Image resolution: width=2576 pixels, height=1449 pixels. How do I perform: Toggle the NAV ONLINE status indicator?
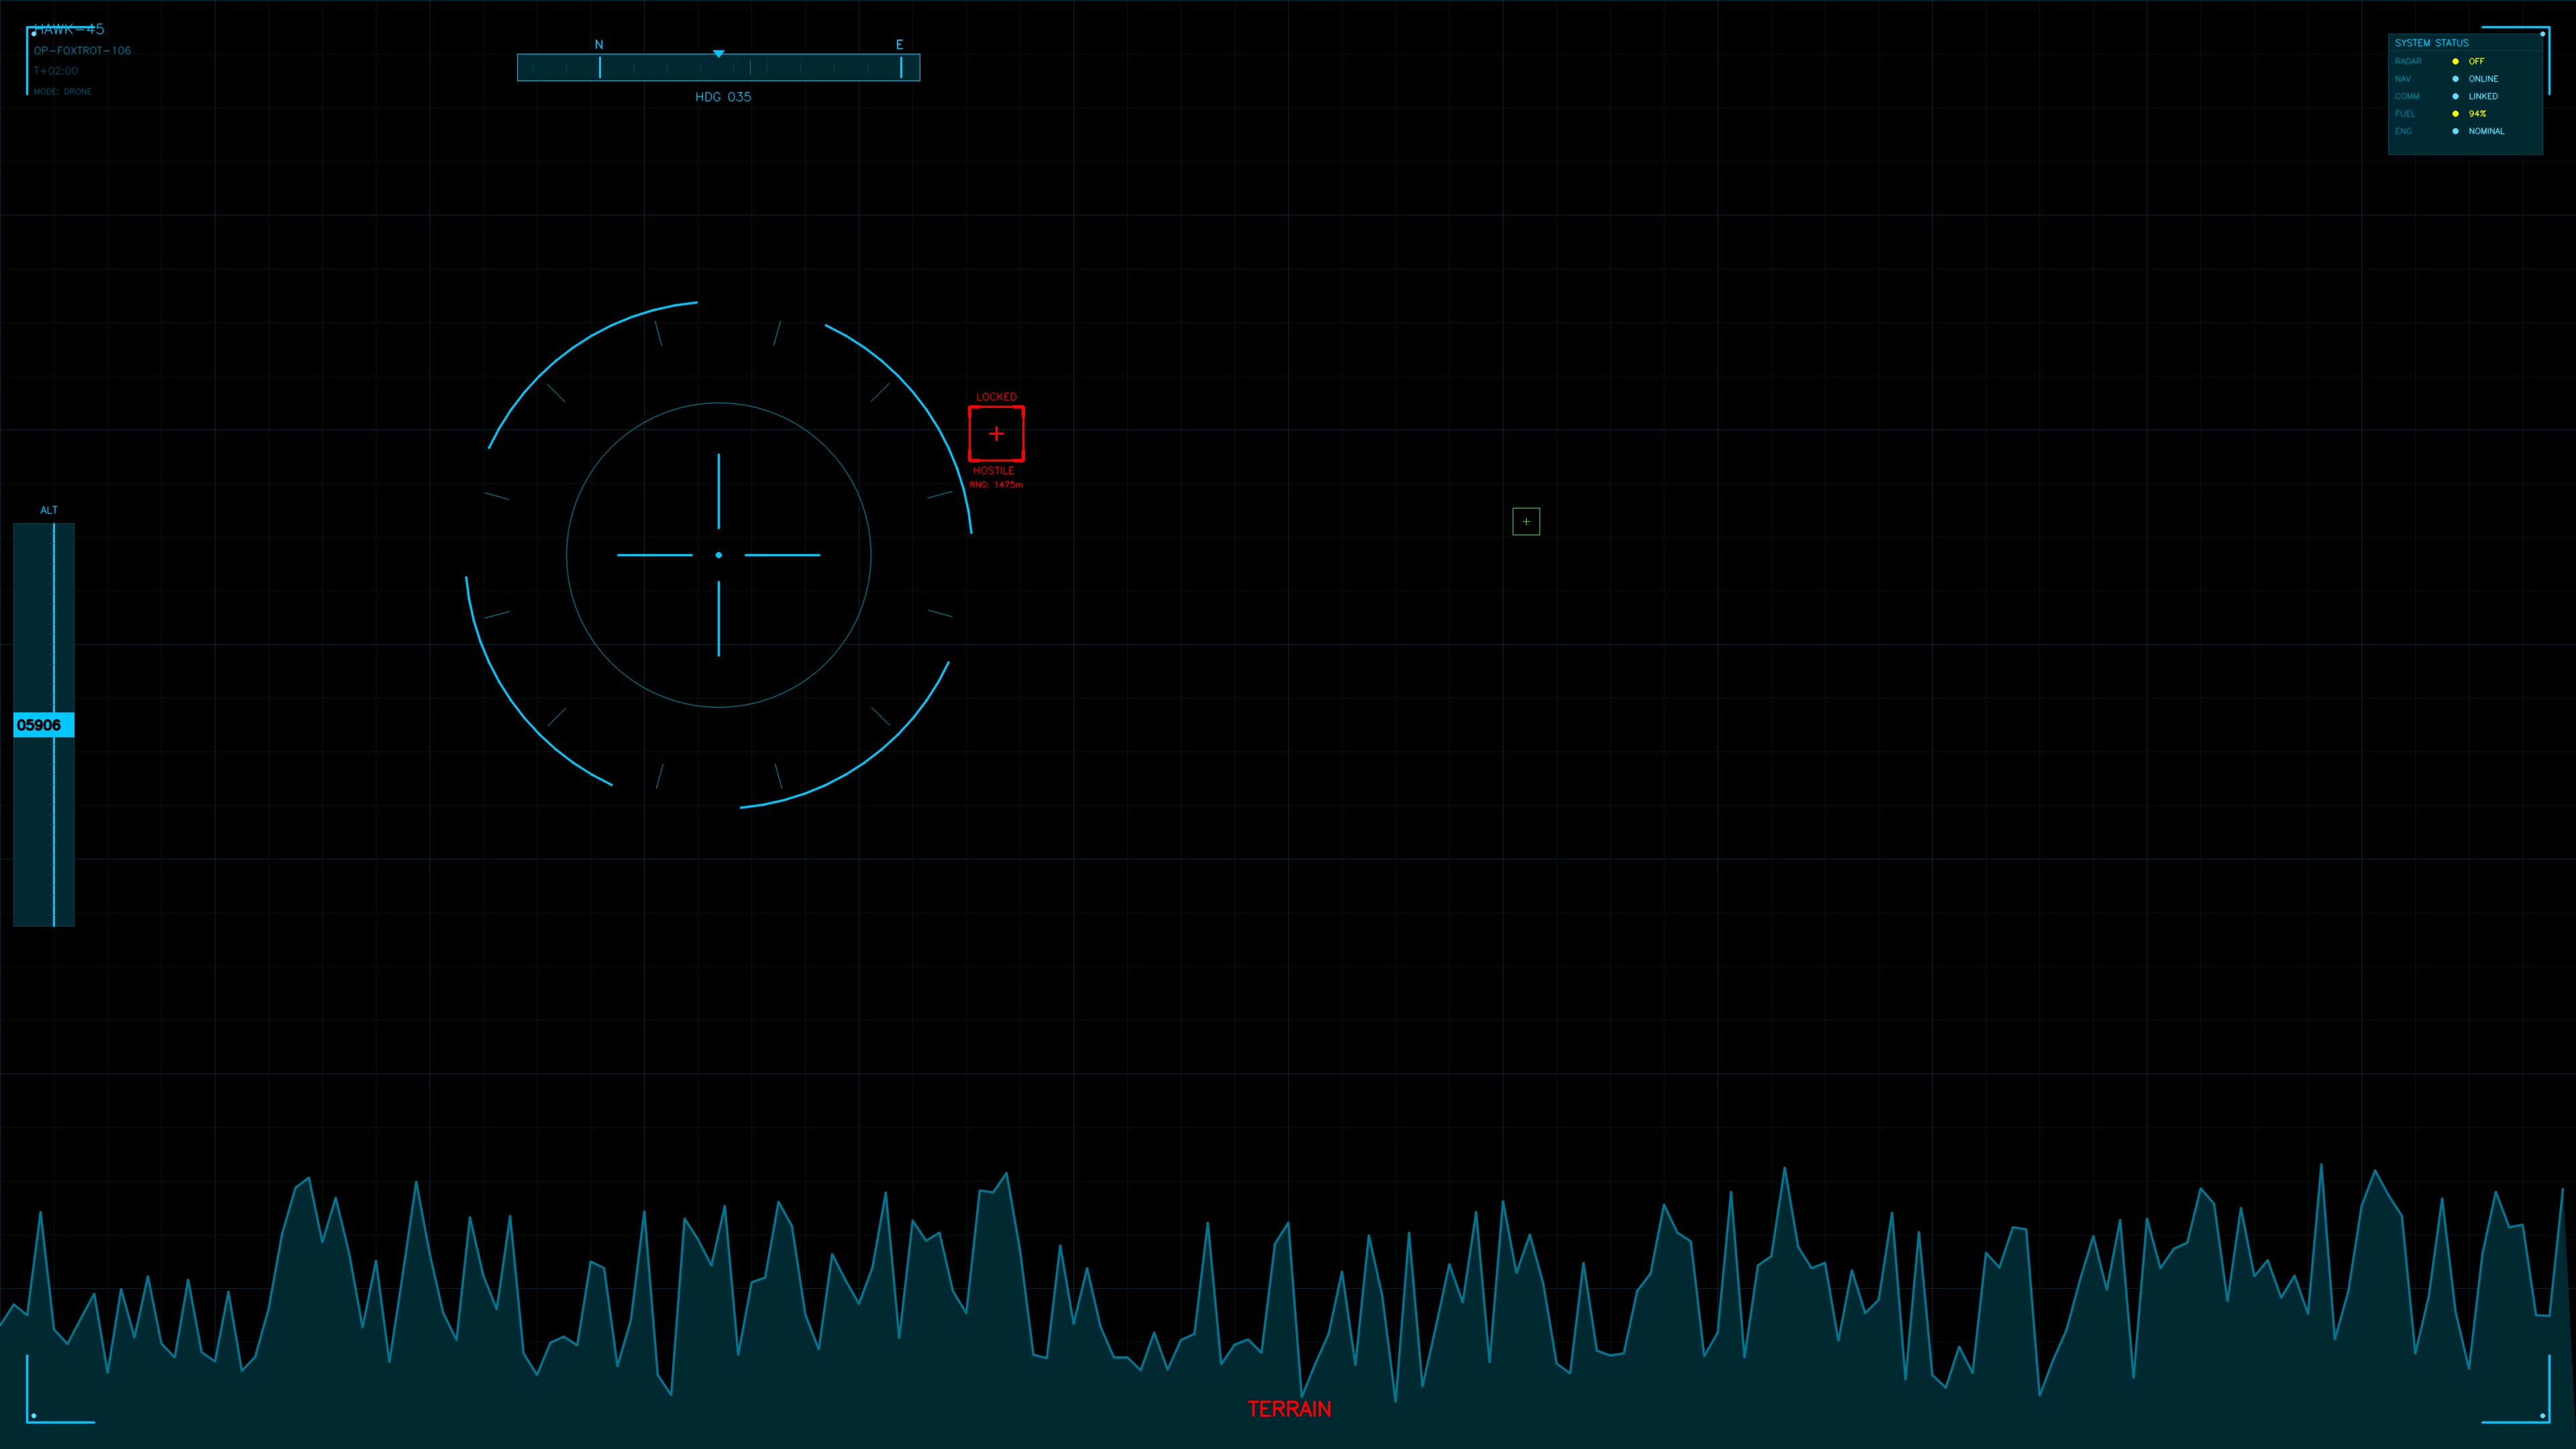pos(2484,78)
